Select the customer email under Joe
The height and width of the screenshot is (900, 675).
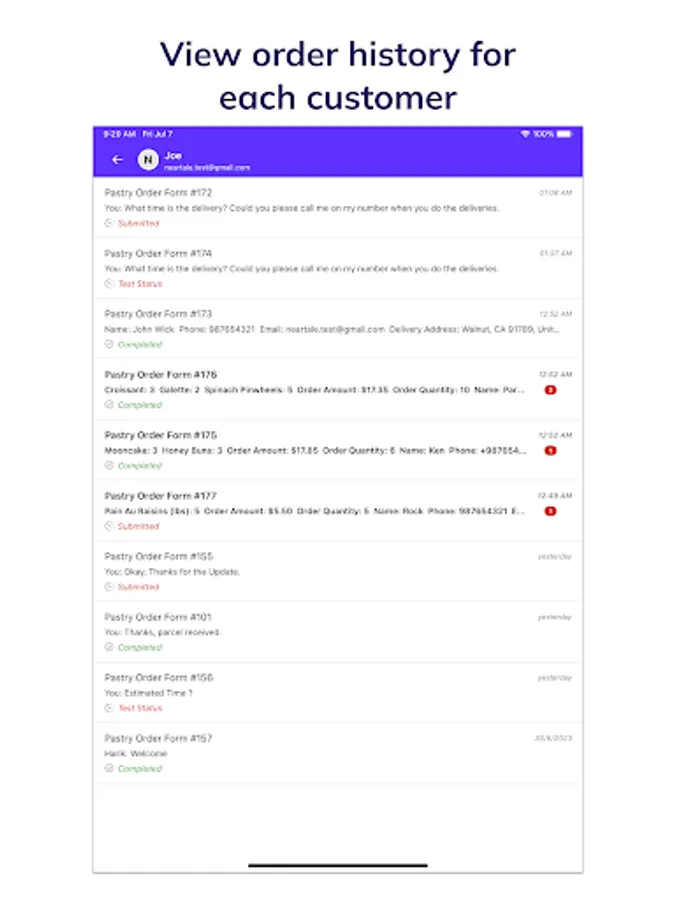(x=207, y=168)
